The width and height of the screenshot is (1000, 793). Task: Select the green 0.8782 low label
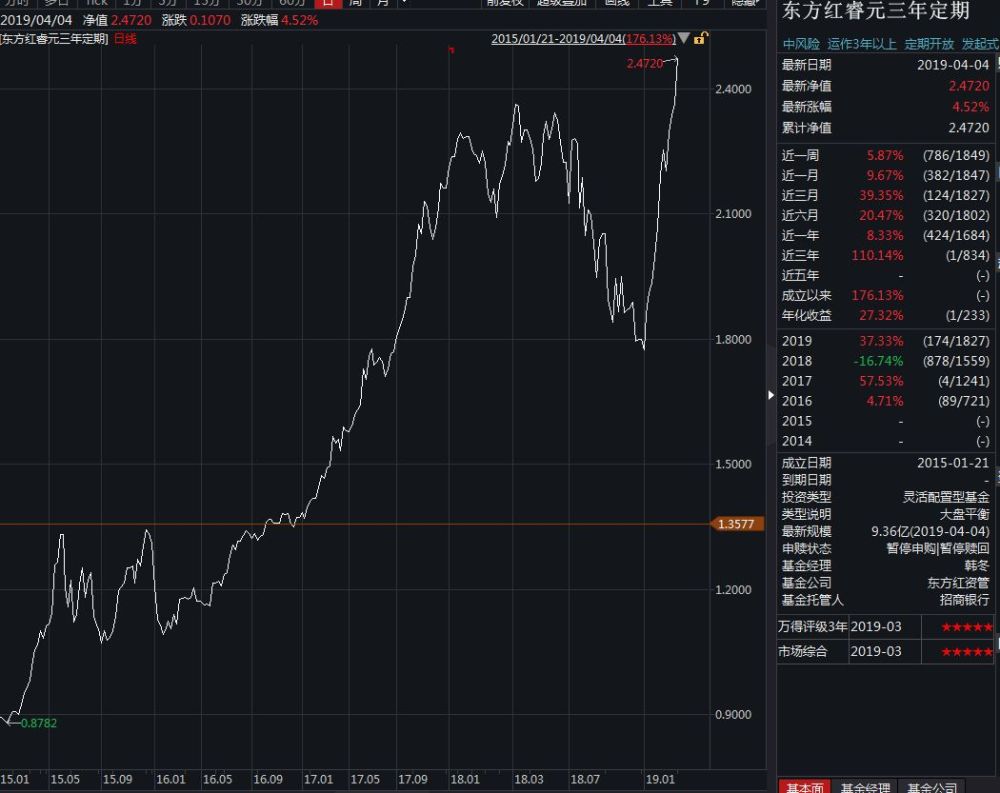39,723
